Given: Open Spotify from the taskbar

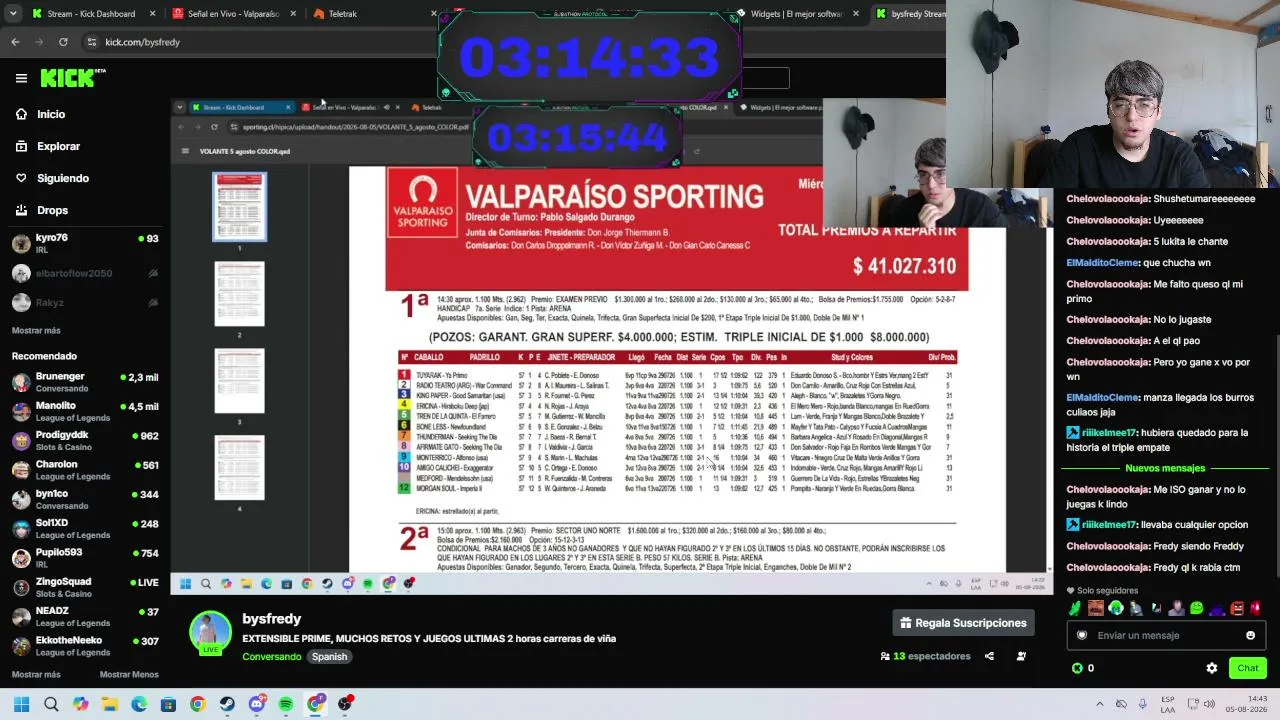Looking at the screenshot, I should point(286,704).
